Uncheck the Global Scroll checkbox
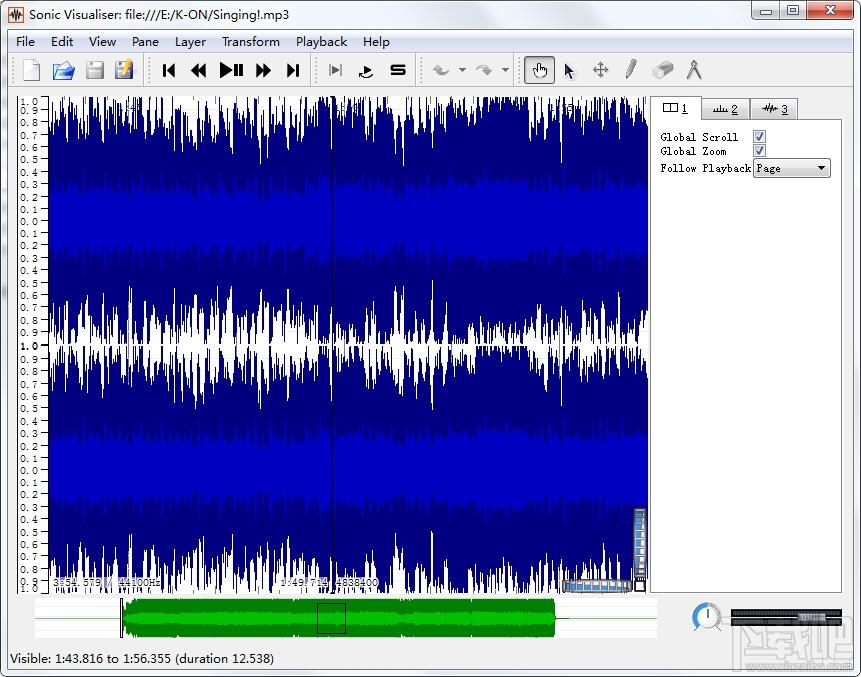Screen dimensions: 861x677 (759, 137)
